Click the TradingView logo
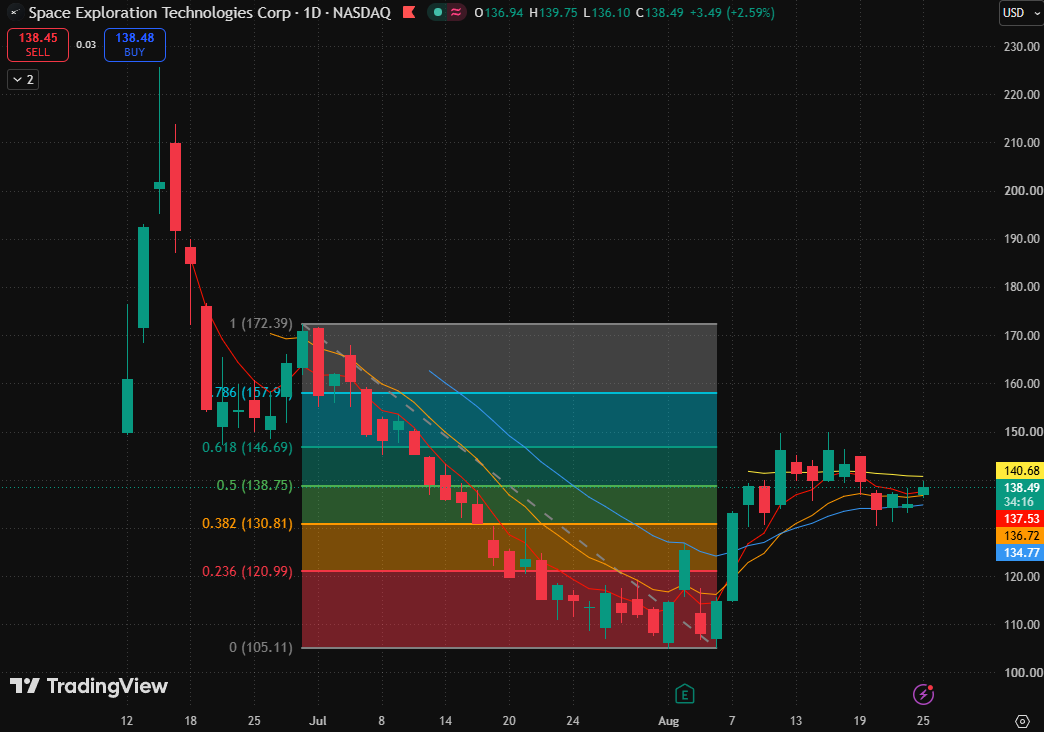 (89, 686)
